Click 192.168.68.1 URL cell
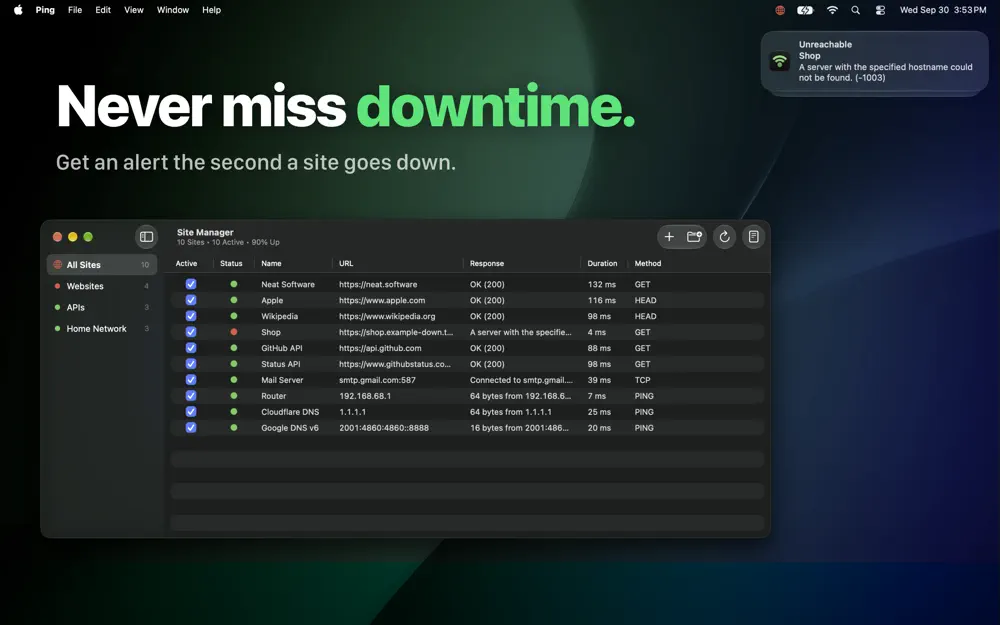The width and height of the screenshot is (1000, 625). [x=365, y=396]
